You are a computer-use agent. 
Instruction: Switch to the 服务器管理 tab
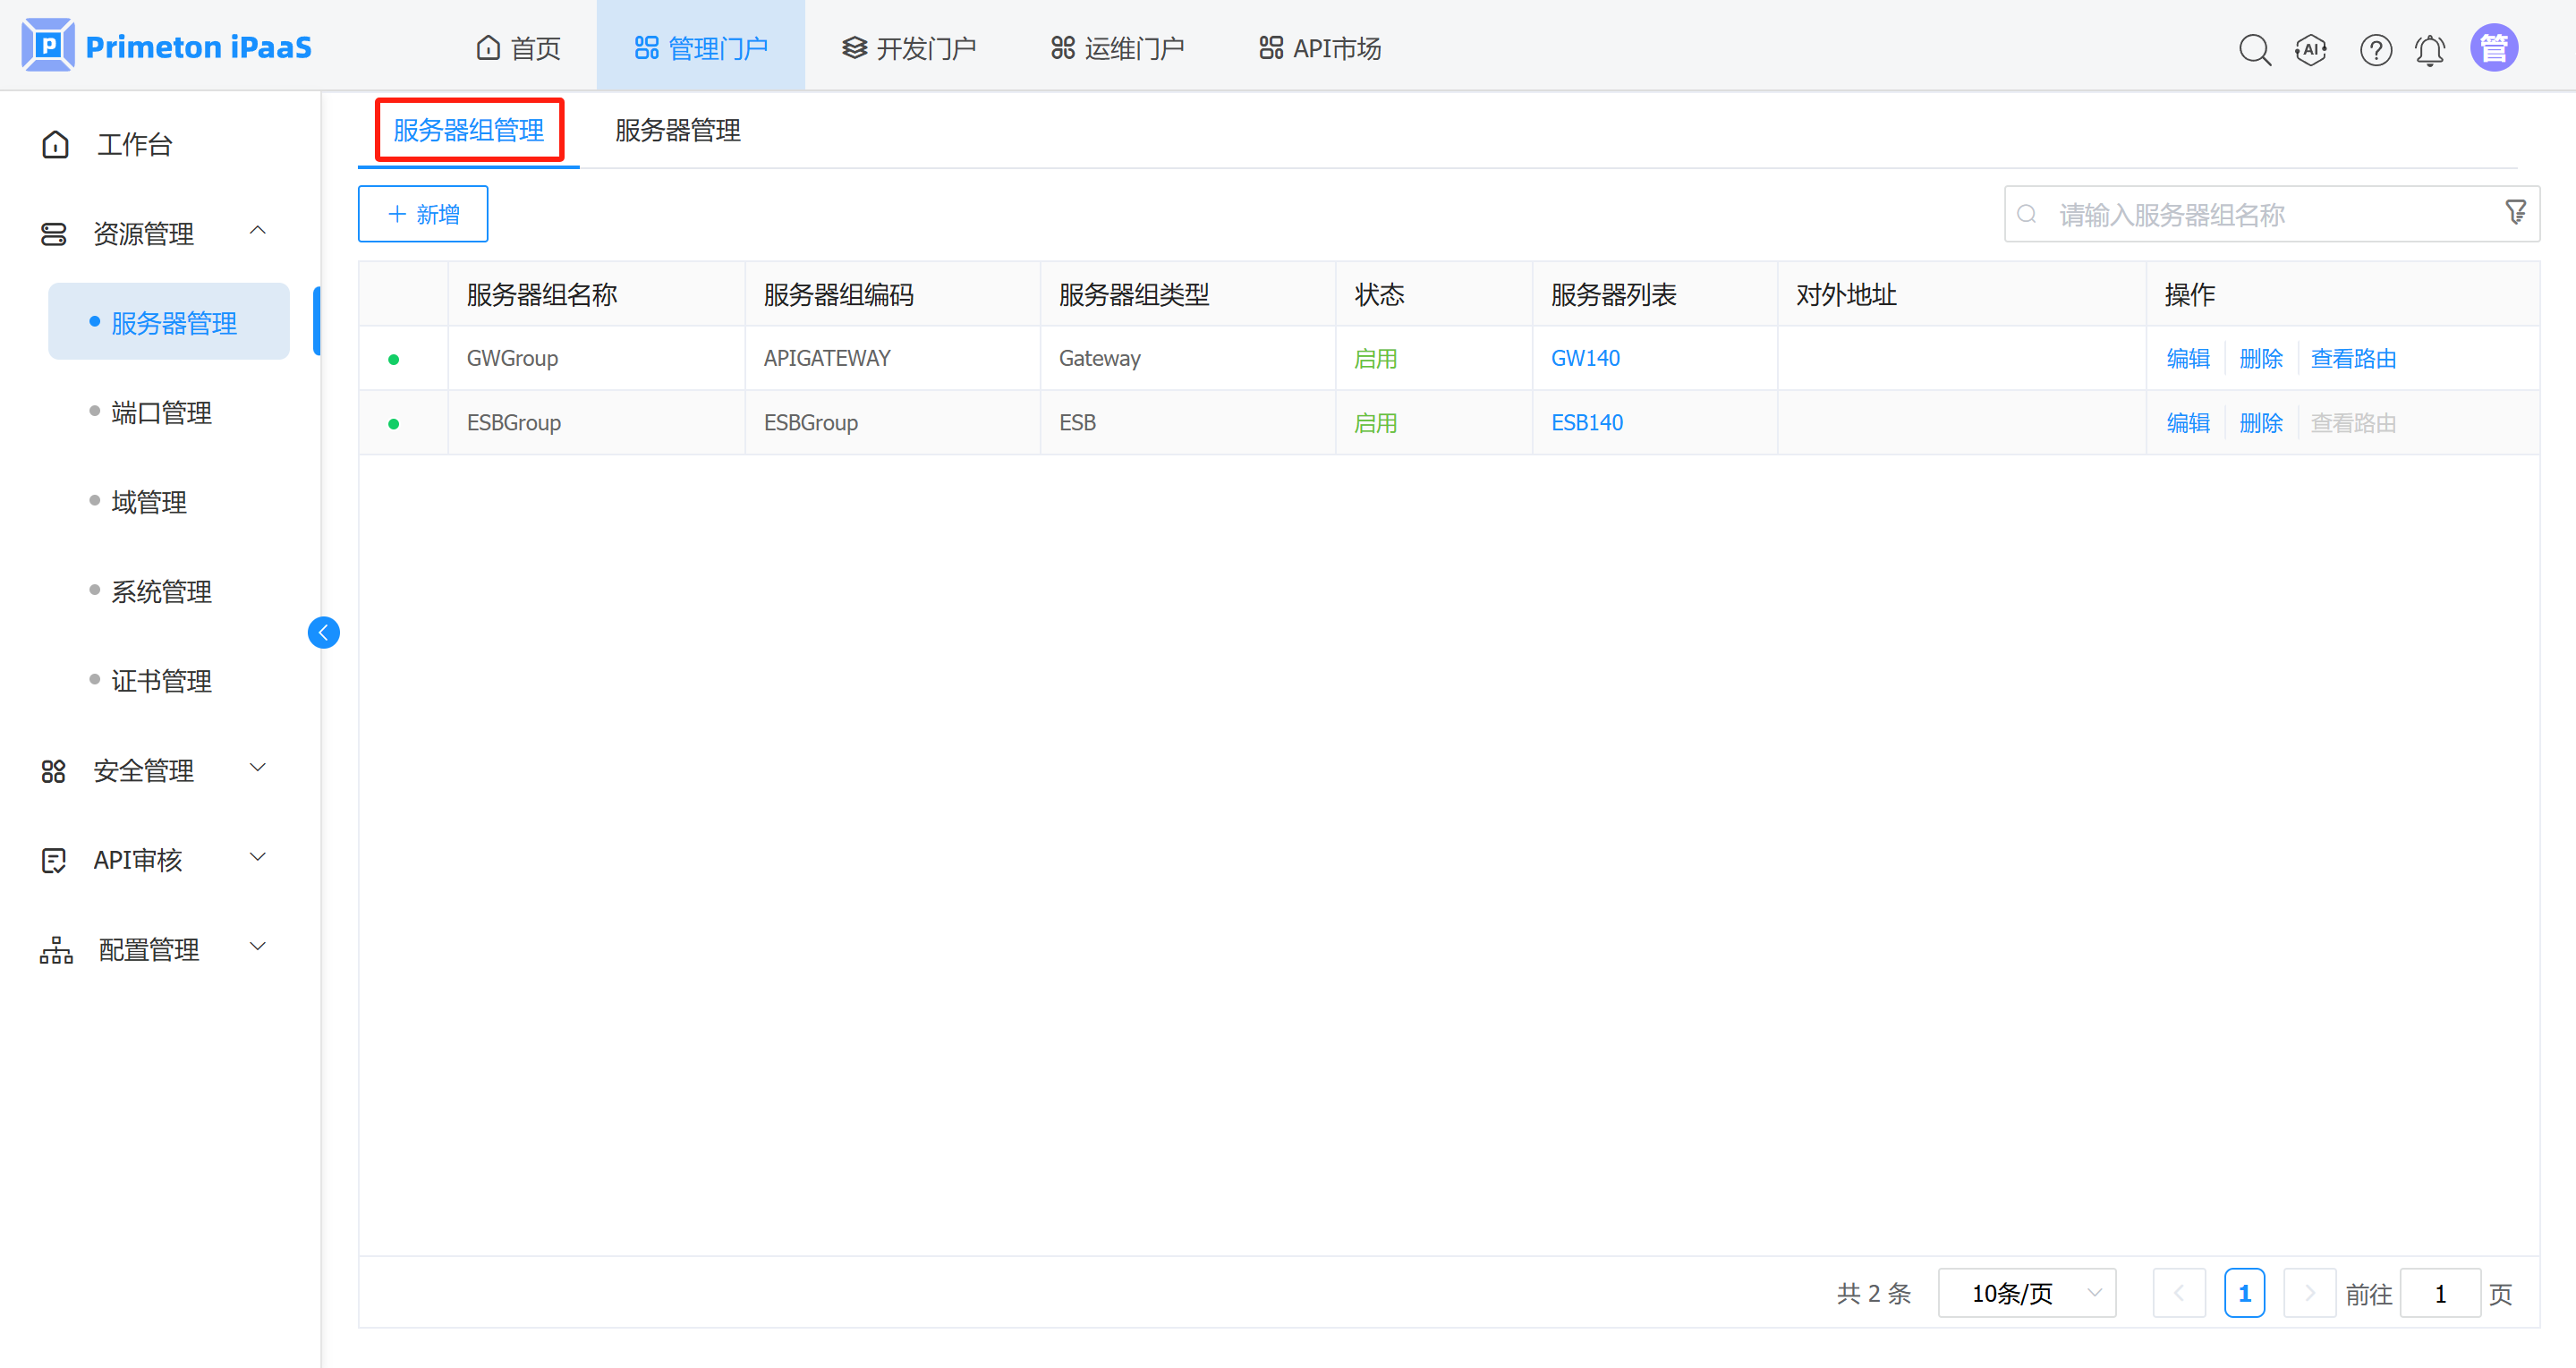click(676, 130)
